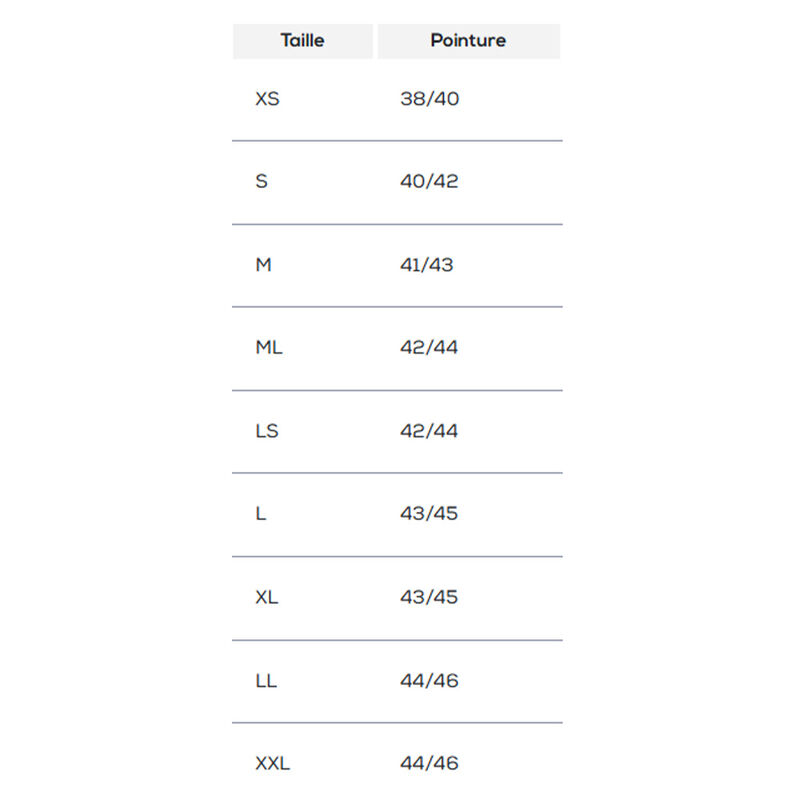Select the LL size label
The width and height of the screenshot is (800, 800).
tap(266, 681)
